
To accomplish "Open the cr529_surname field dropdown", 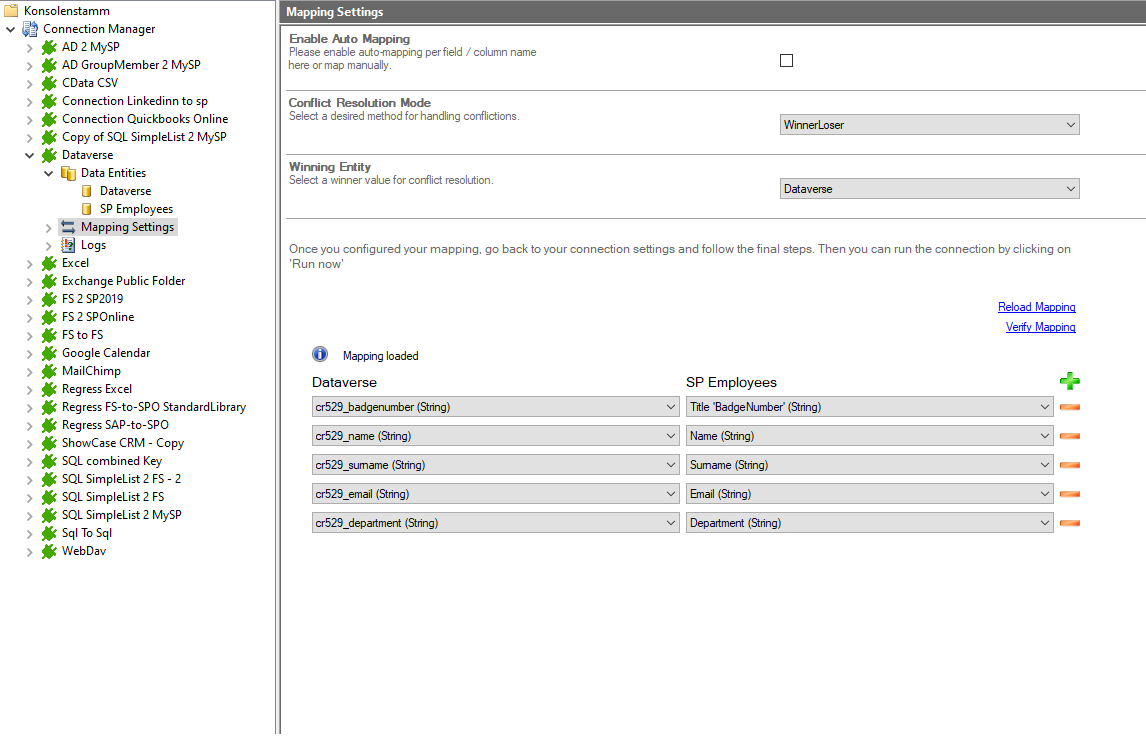I will 495,465.
